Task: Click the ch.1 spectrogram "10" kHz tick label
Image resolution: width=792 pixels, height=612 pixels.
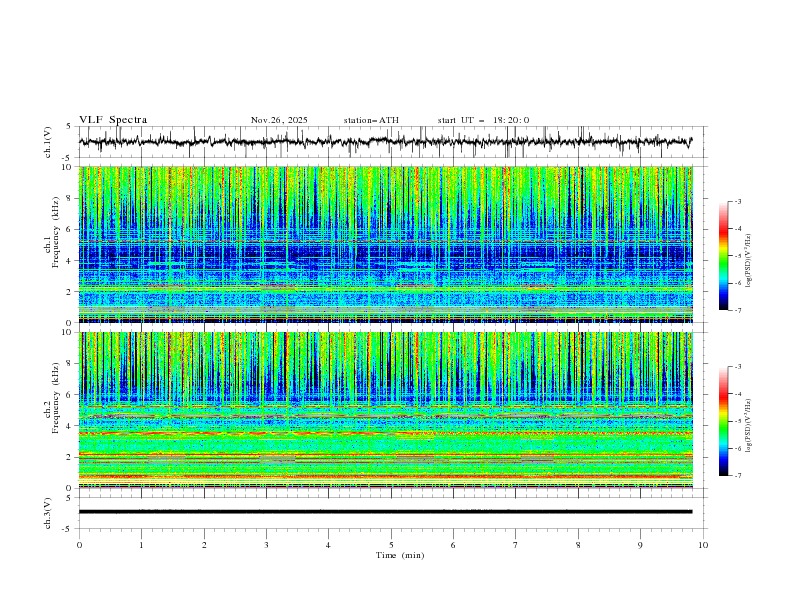Action: click(69, 167)
